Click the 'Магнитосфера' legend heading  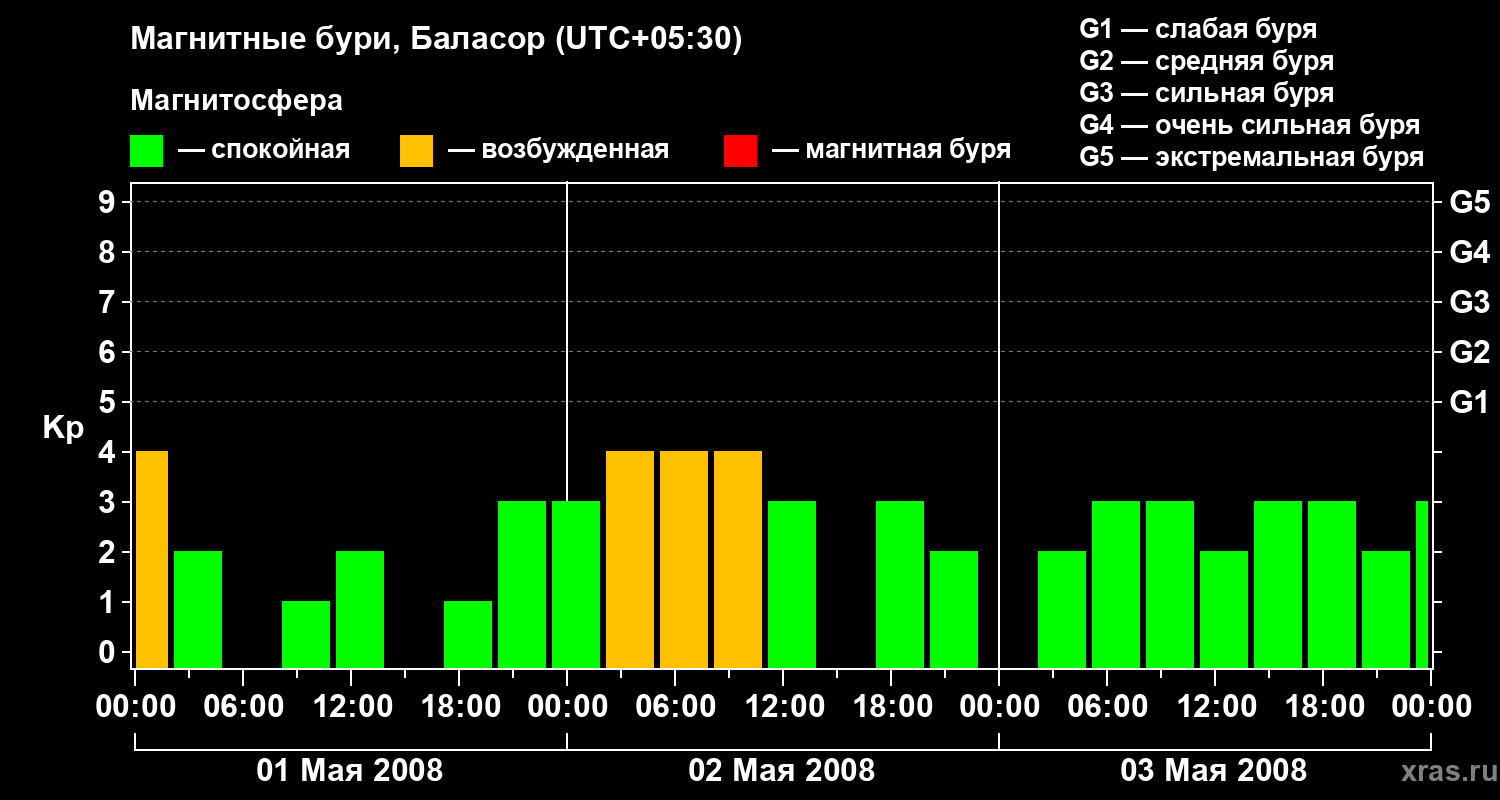[x=236, y=101]
